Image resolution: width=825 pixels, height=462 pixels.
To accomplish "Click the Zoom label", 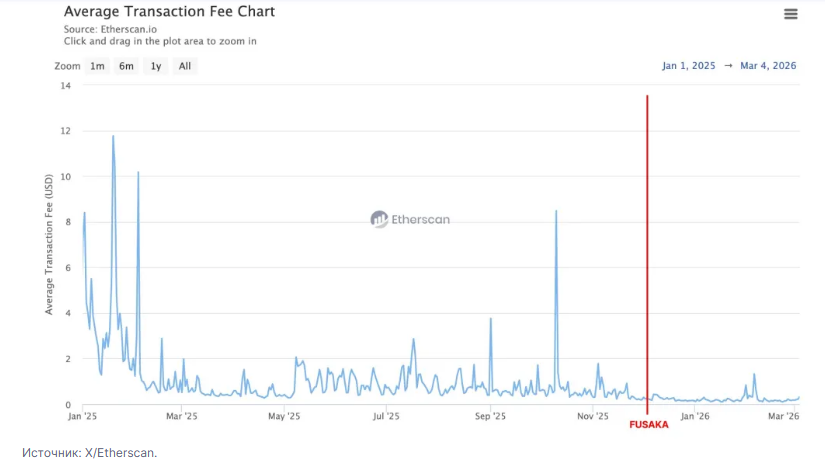I will (67, 66).
